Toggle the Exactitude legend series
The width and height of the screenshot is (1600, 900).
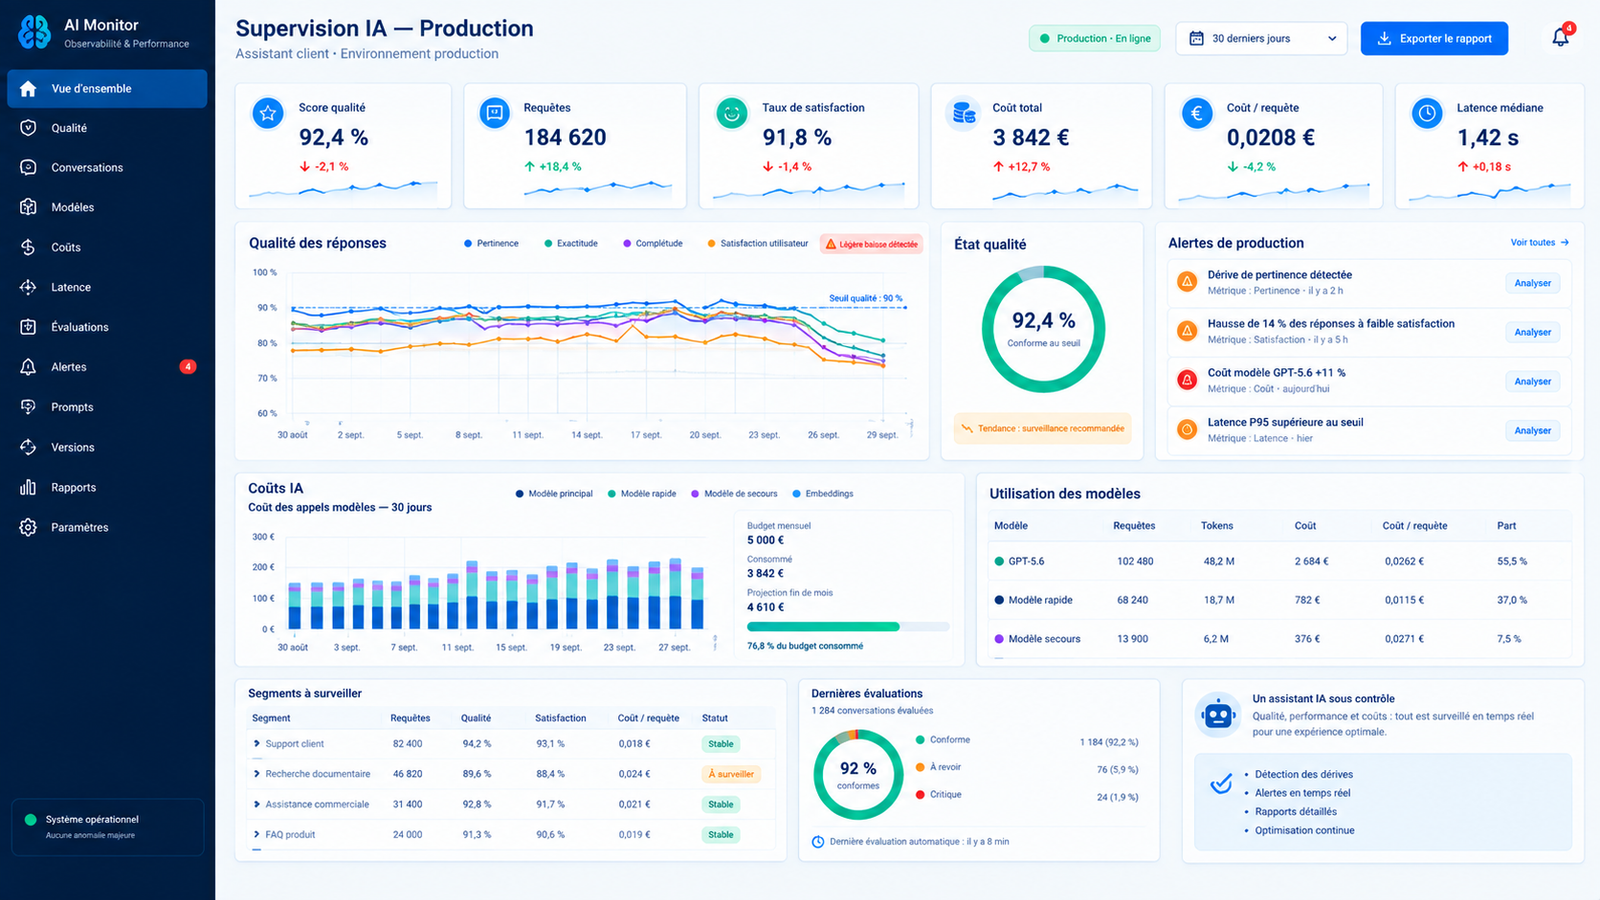pos(571,243)
